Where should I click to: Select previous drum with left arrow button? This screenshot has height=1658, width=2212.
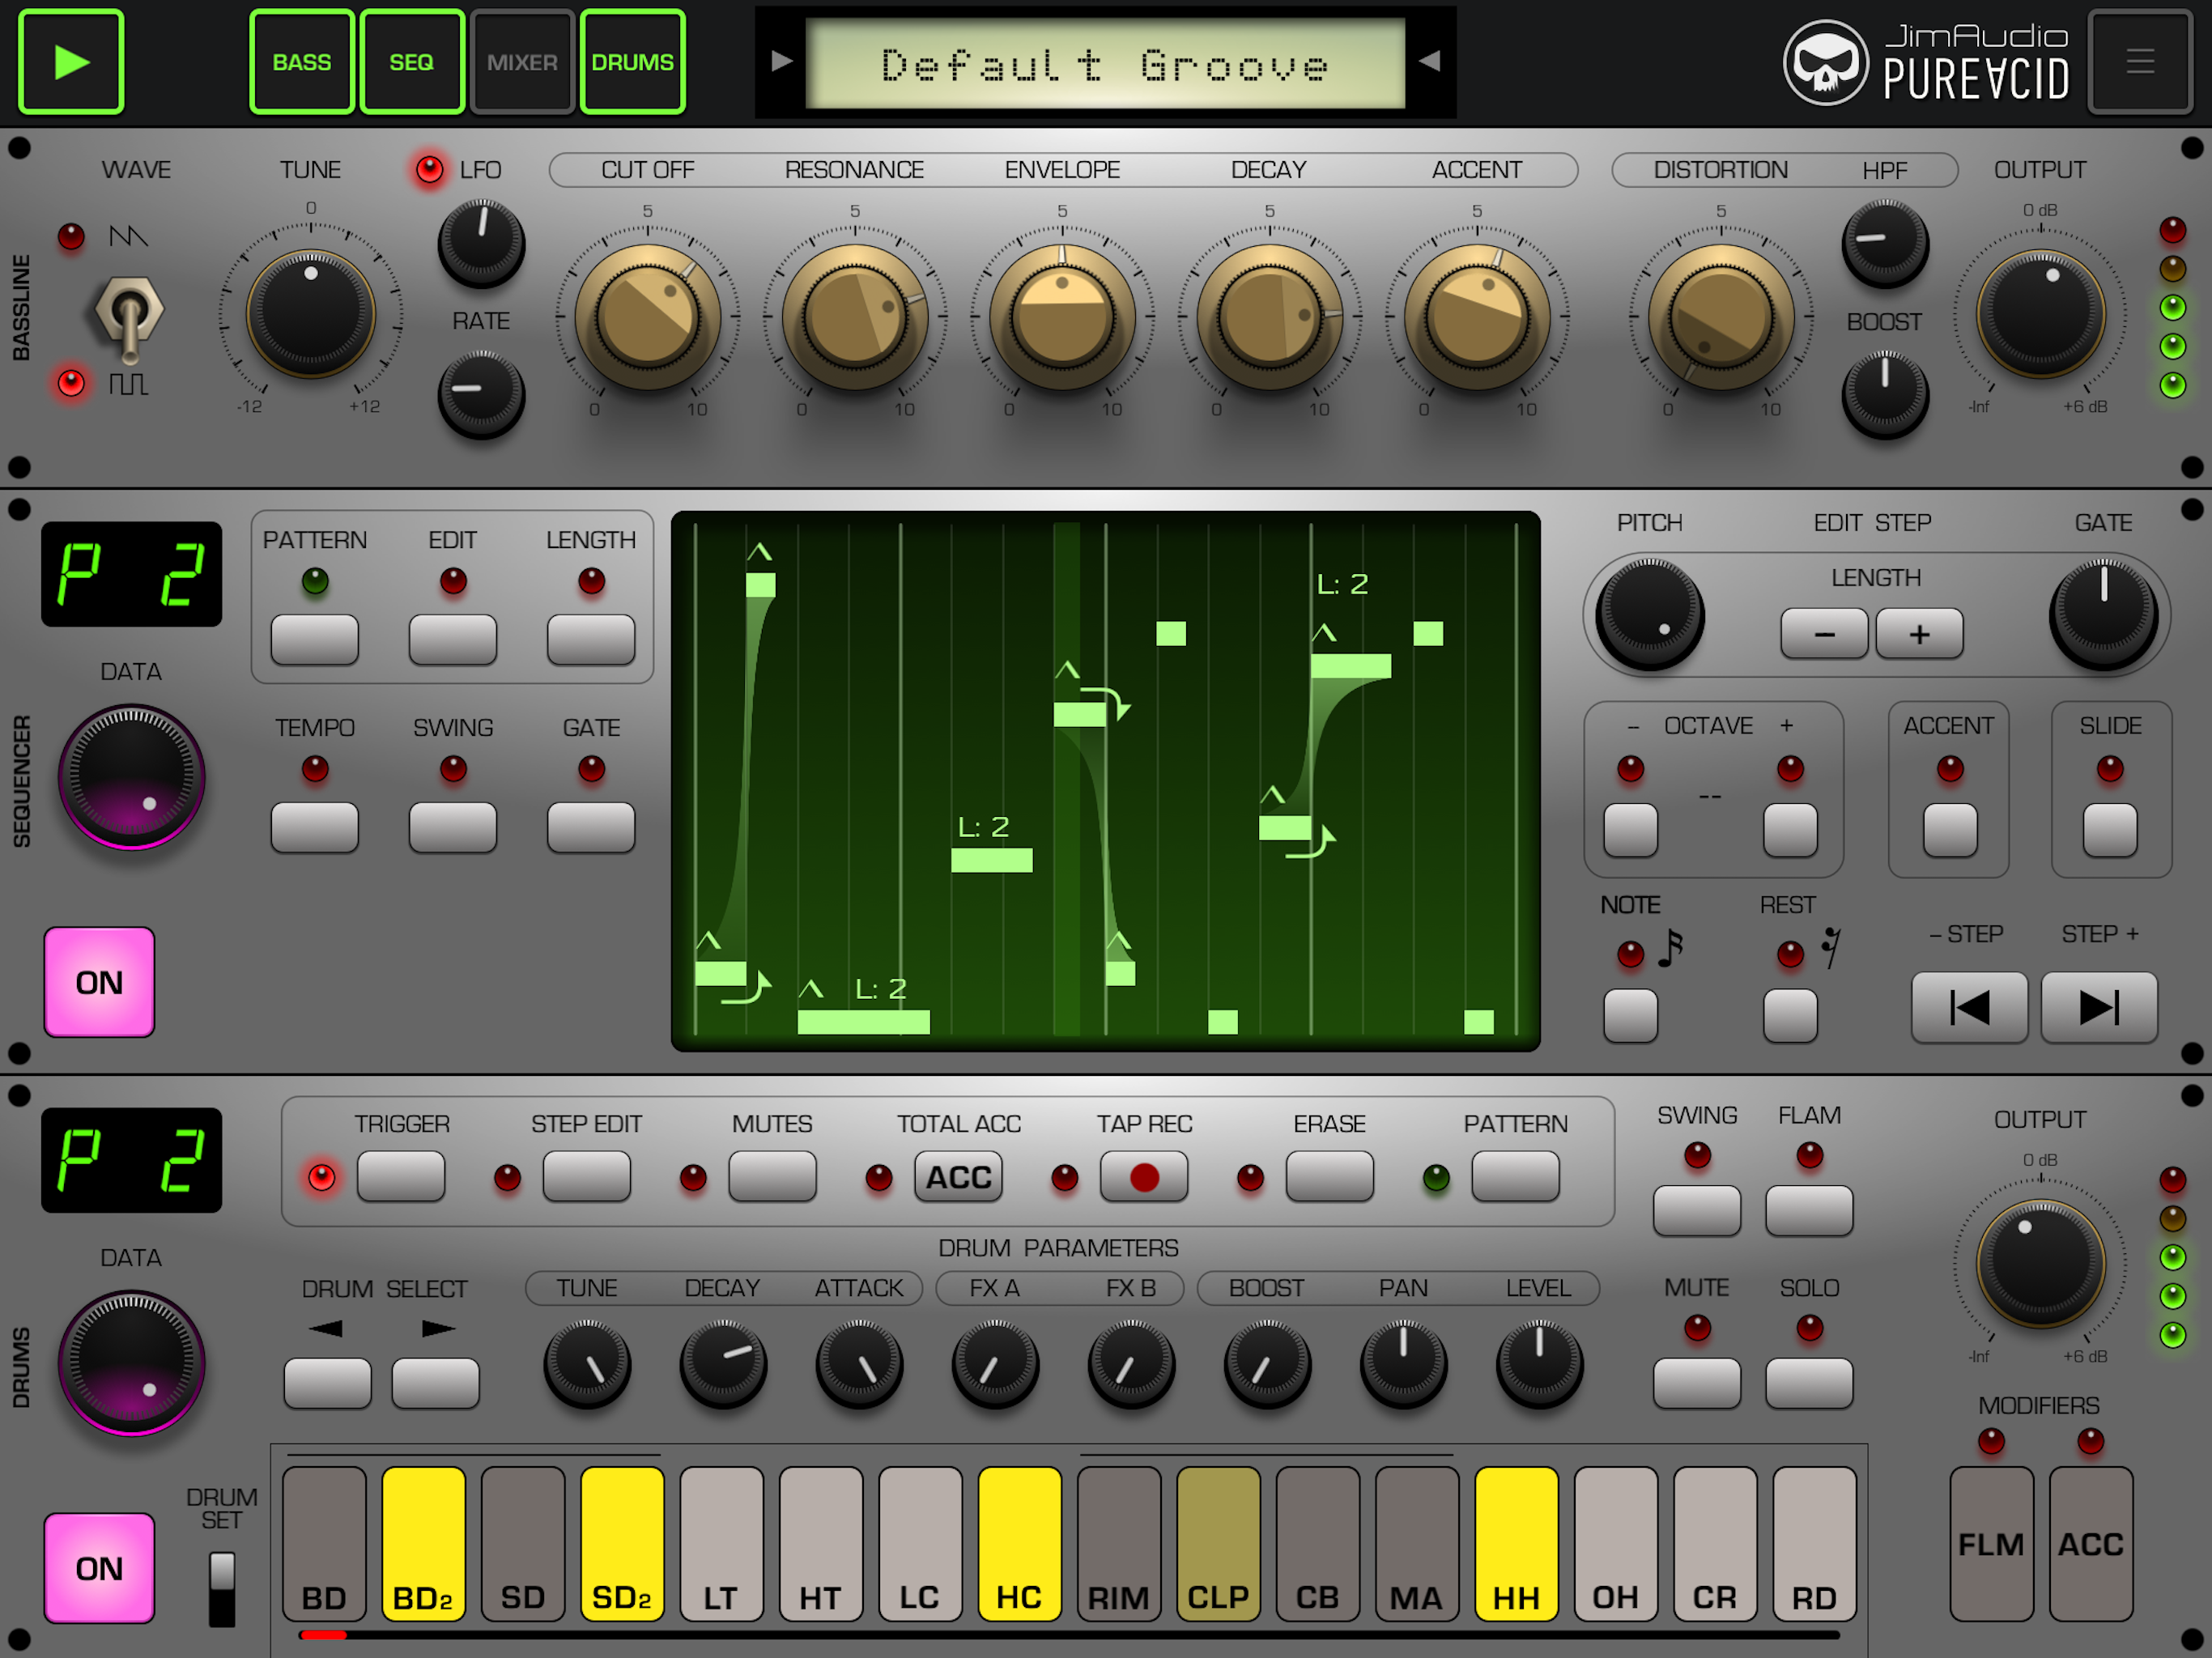point(327,1383)
